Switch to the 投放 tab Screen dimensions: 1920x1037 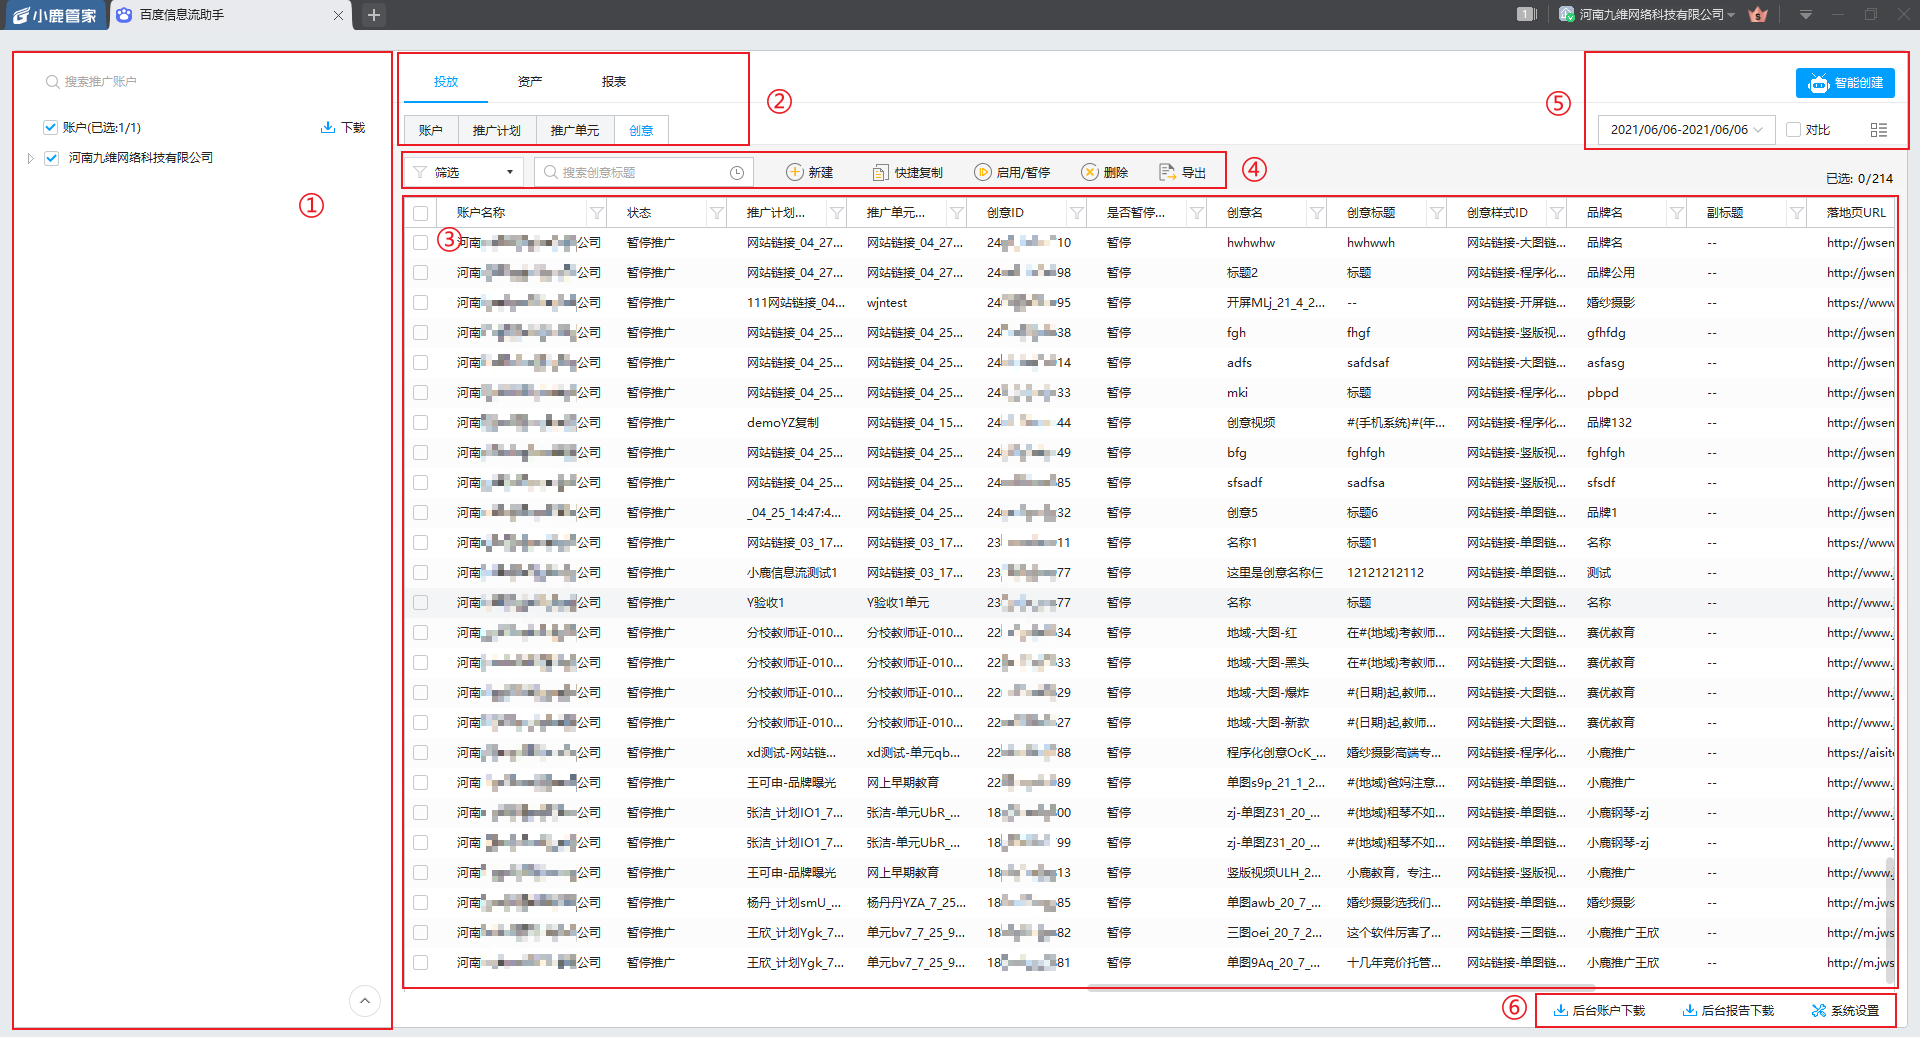click(446, 82)
